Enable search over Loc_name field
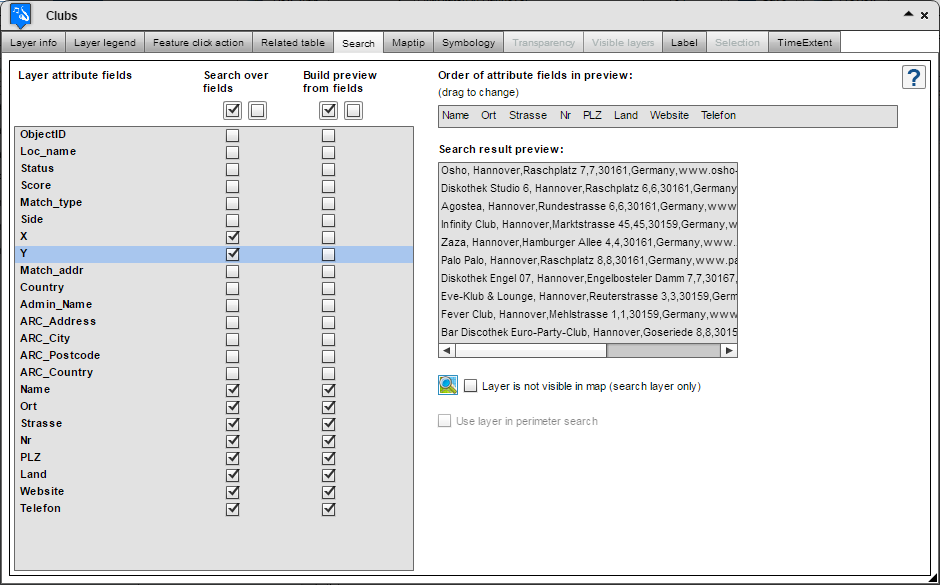Viewport: 940px width, 585px height. [x=233, y=152]
